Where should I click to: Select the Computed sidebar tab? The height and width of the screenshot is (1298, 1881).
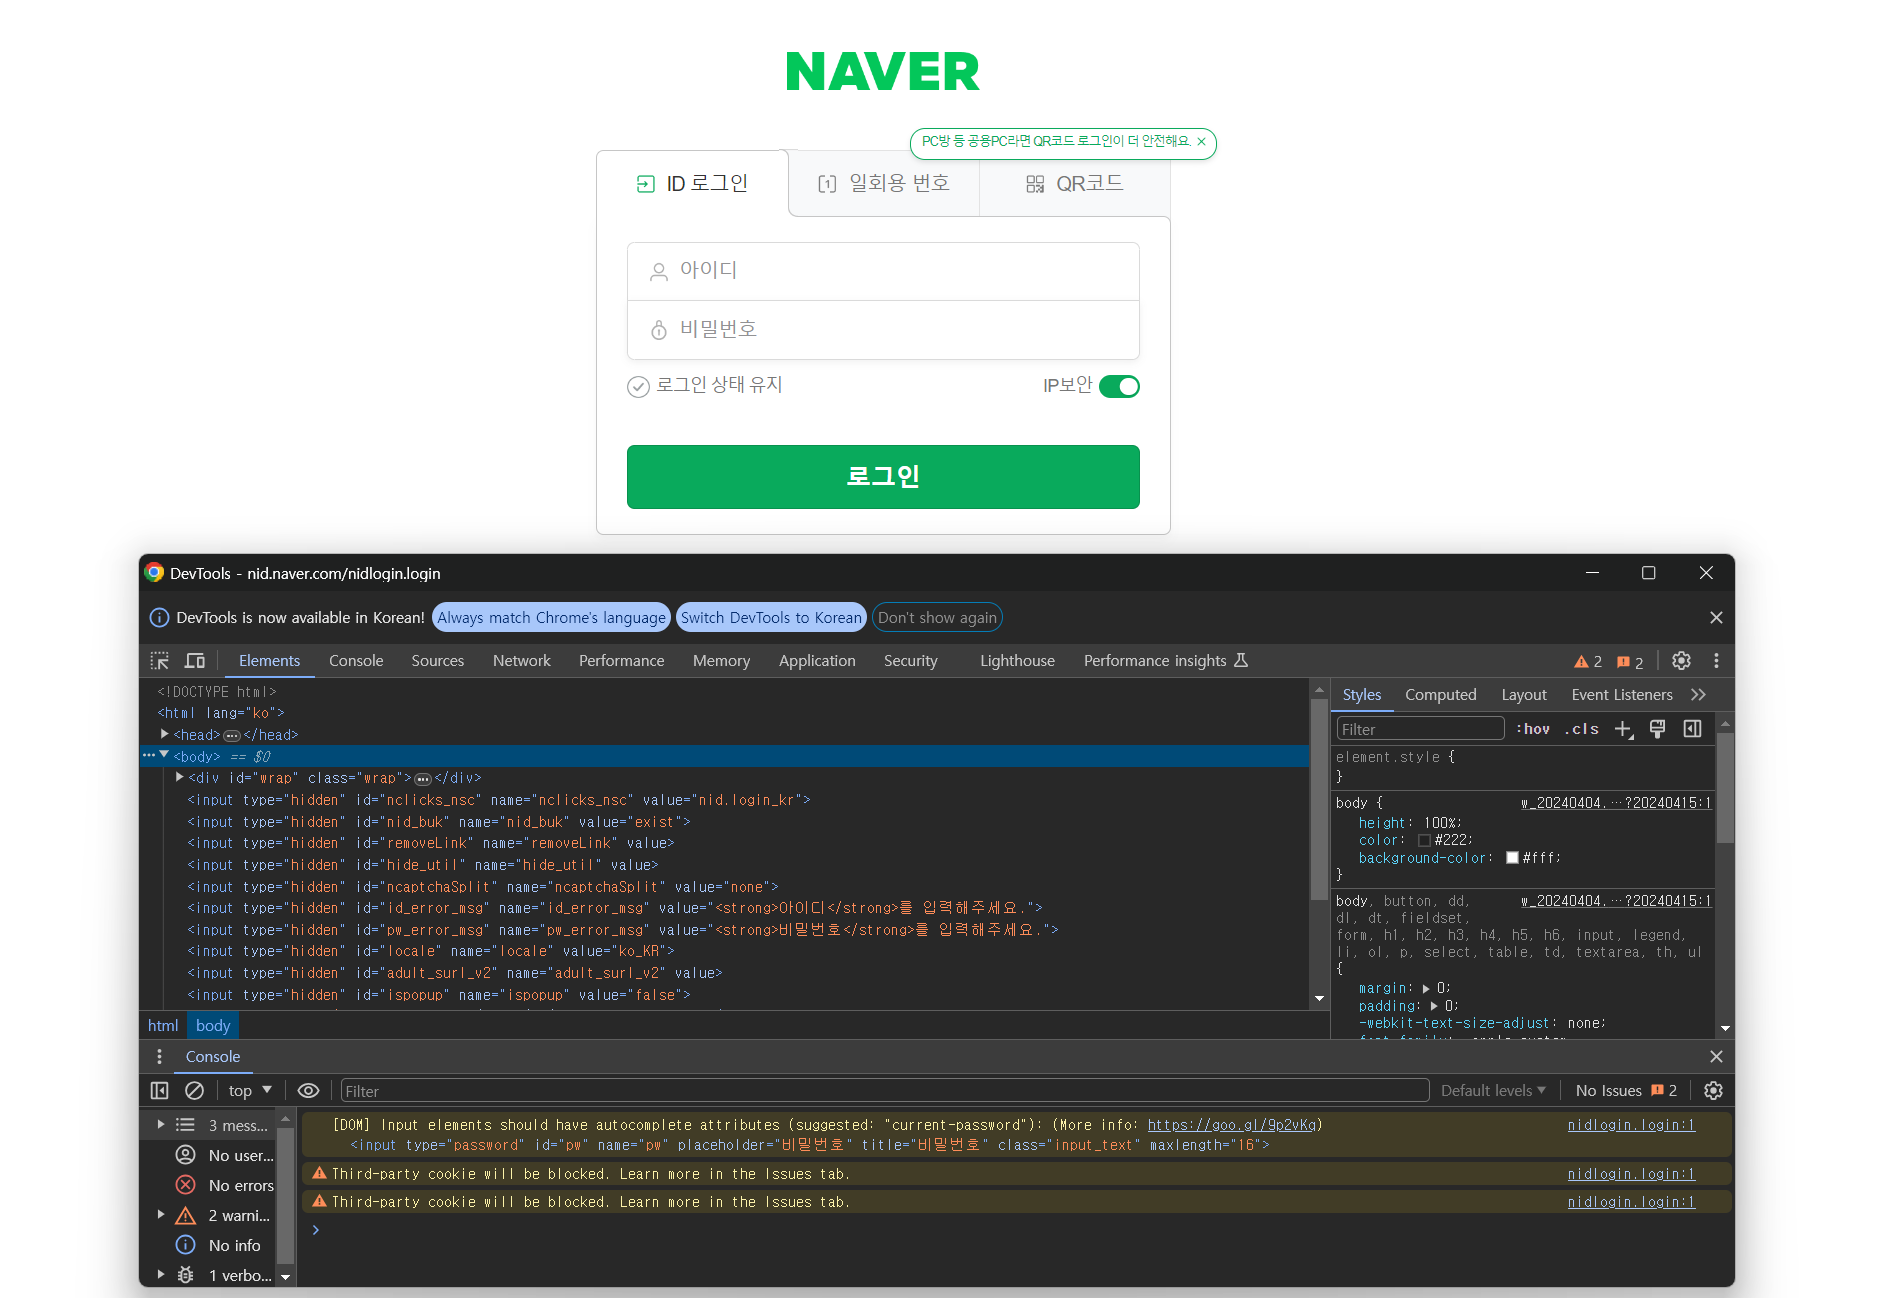(1440, 695)
